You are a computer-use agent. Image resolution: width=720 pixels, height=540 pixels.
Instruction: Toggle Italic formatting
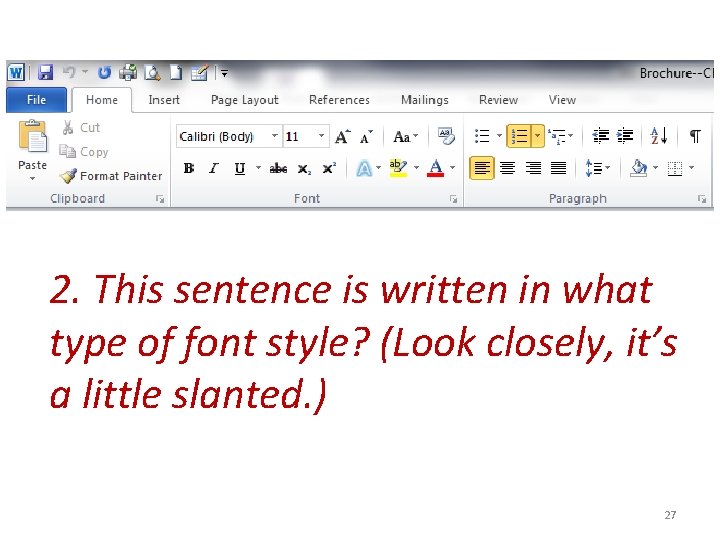[x=214, y=169]
